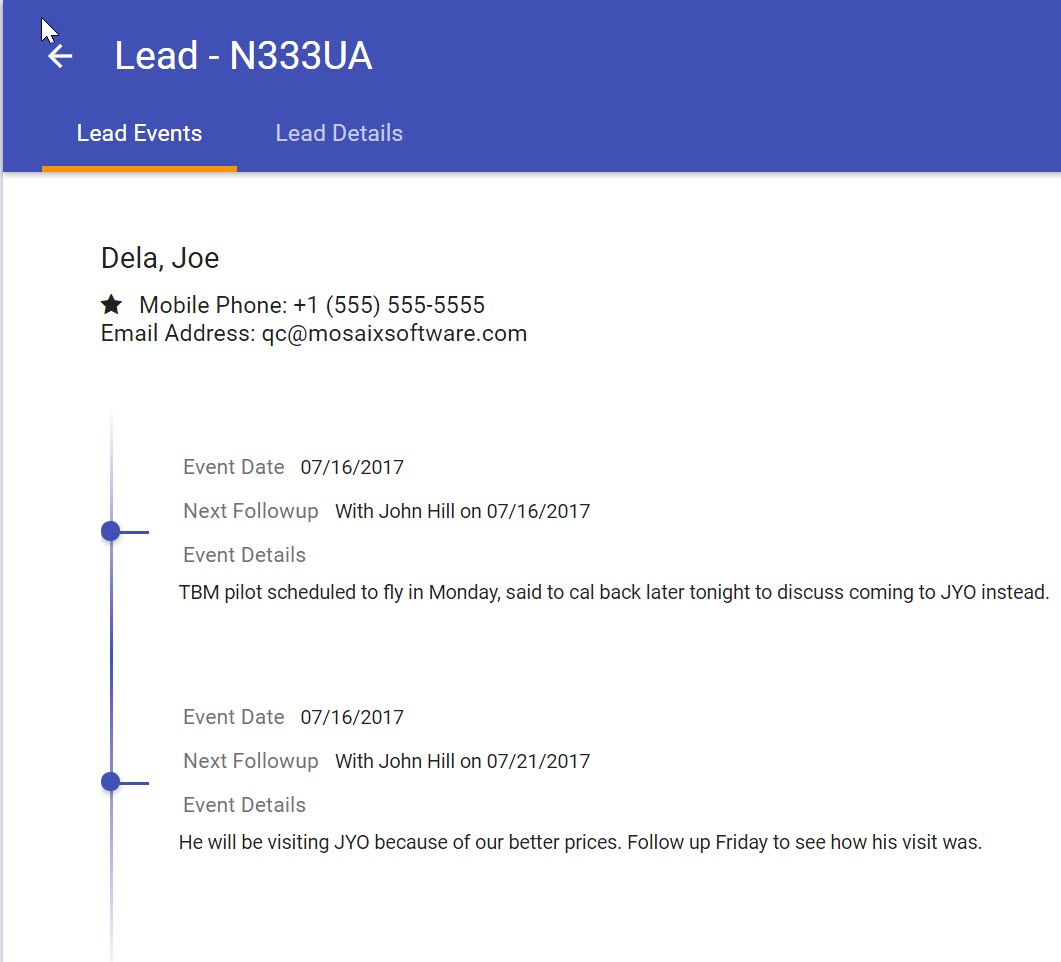Screen dimensions: 1061x962
Task: Switch to the Lead Events tab
Action: (139, 134)
